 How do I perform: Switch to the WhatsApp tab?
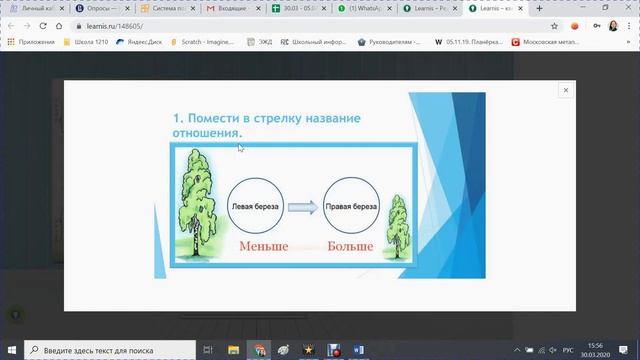[364, 8]
